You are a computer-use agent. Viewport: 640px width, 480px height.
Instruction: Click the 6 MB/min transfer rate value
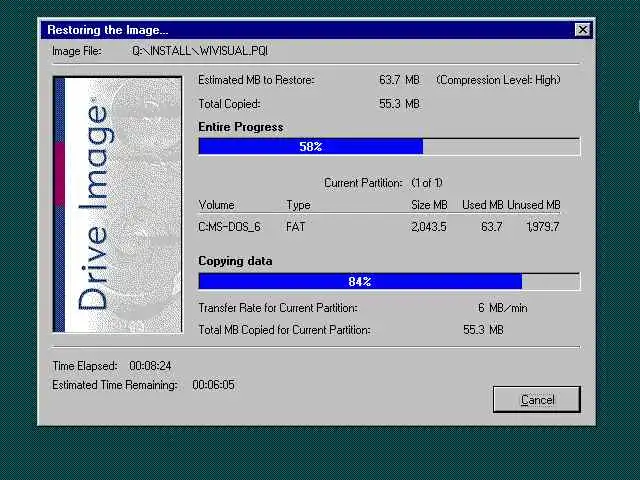(x=502, y=308)
